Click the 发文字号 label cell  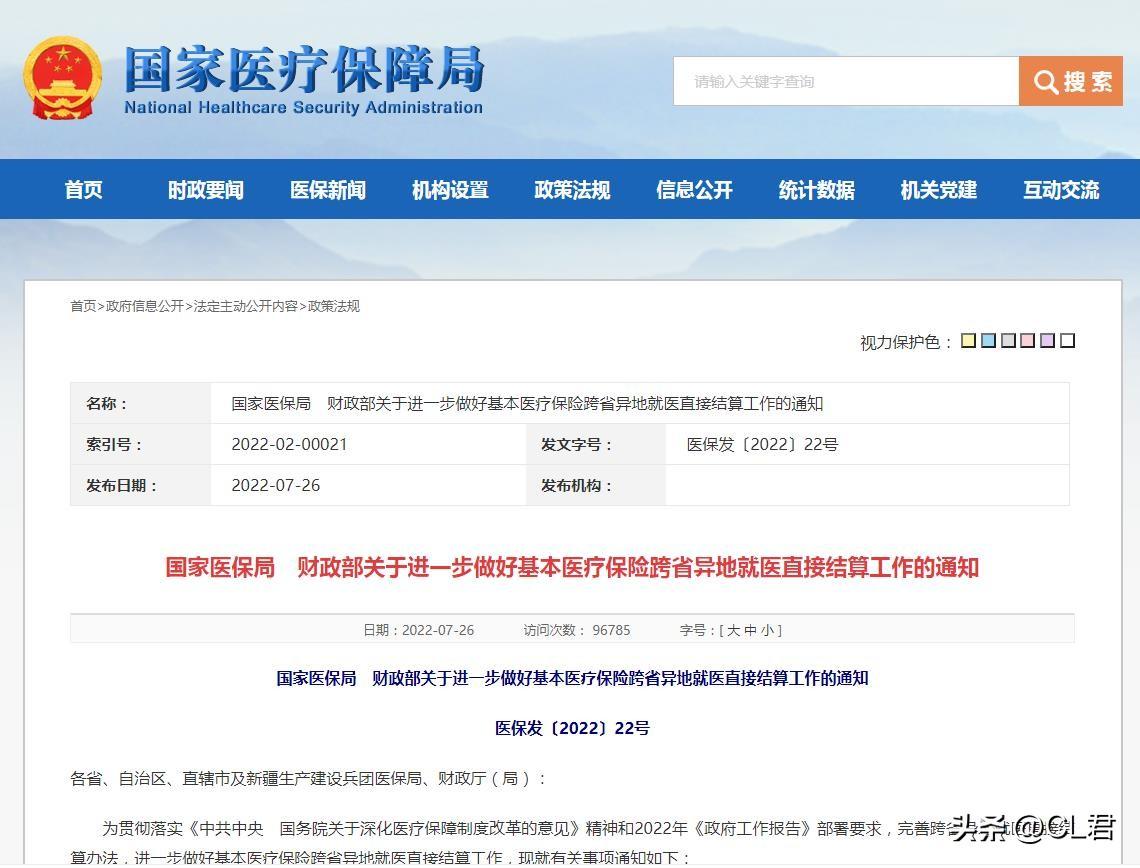coord(596,444)
